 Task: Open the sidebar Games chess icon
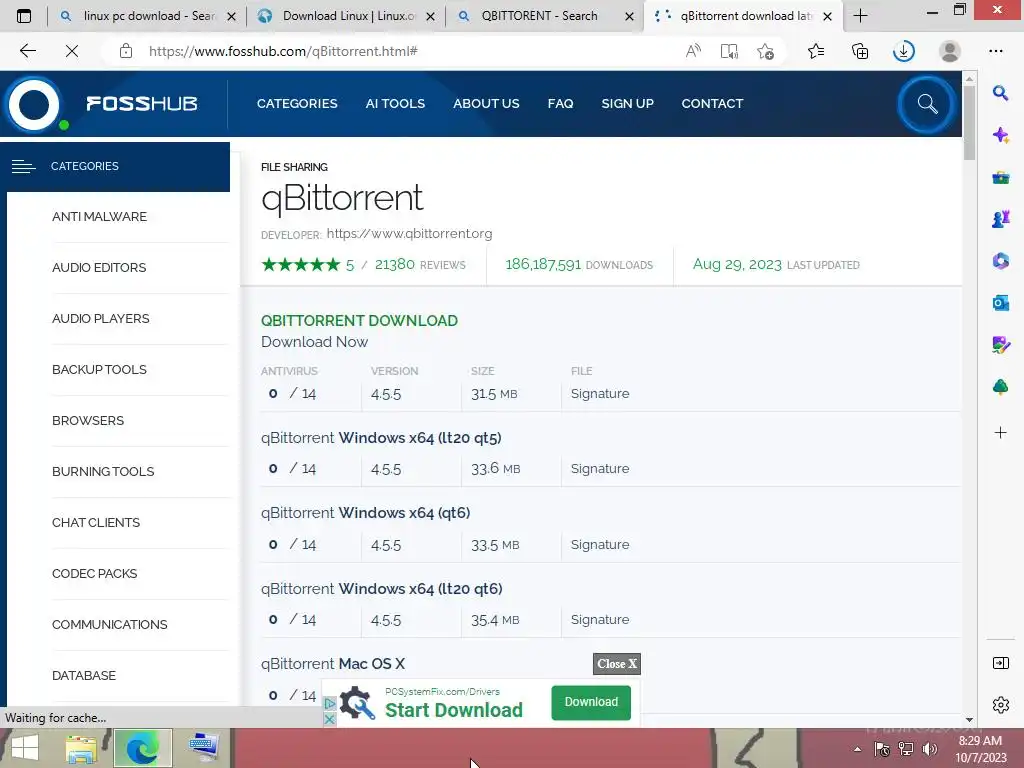pyautogui.click(x=1000, y=219)
